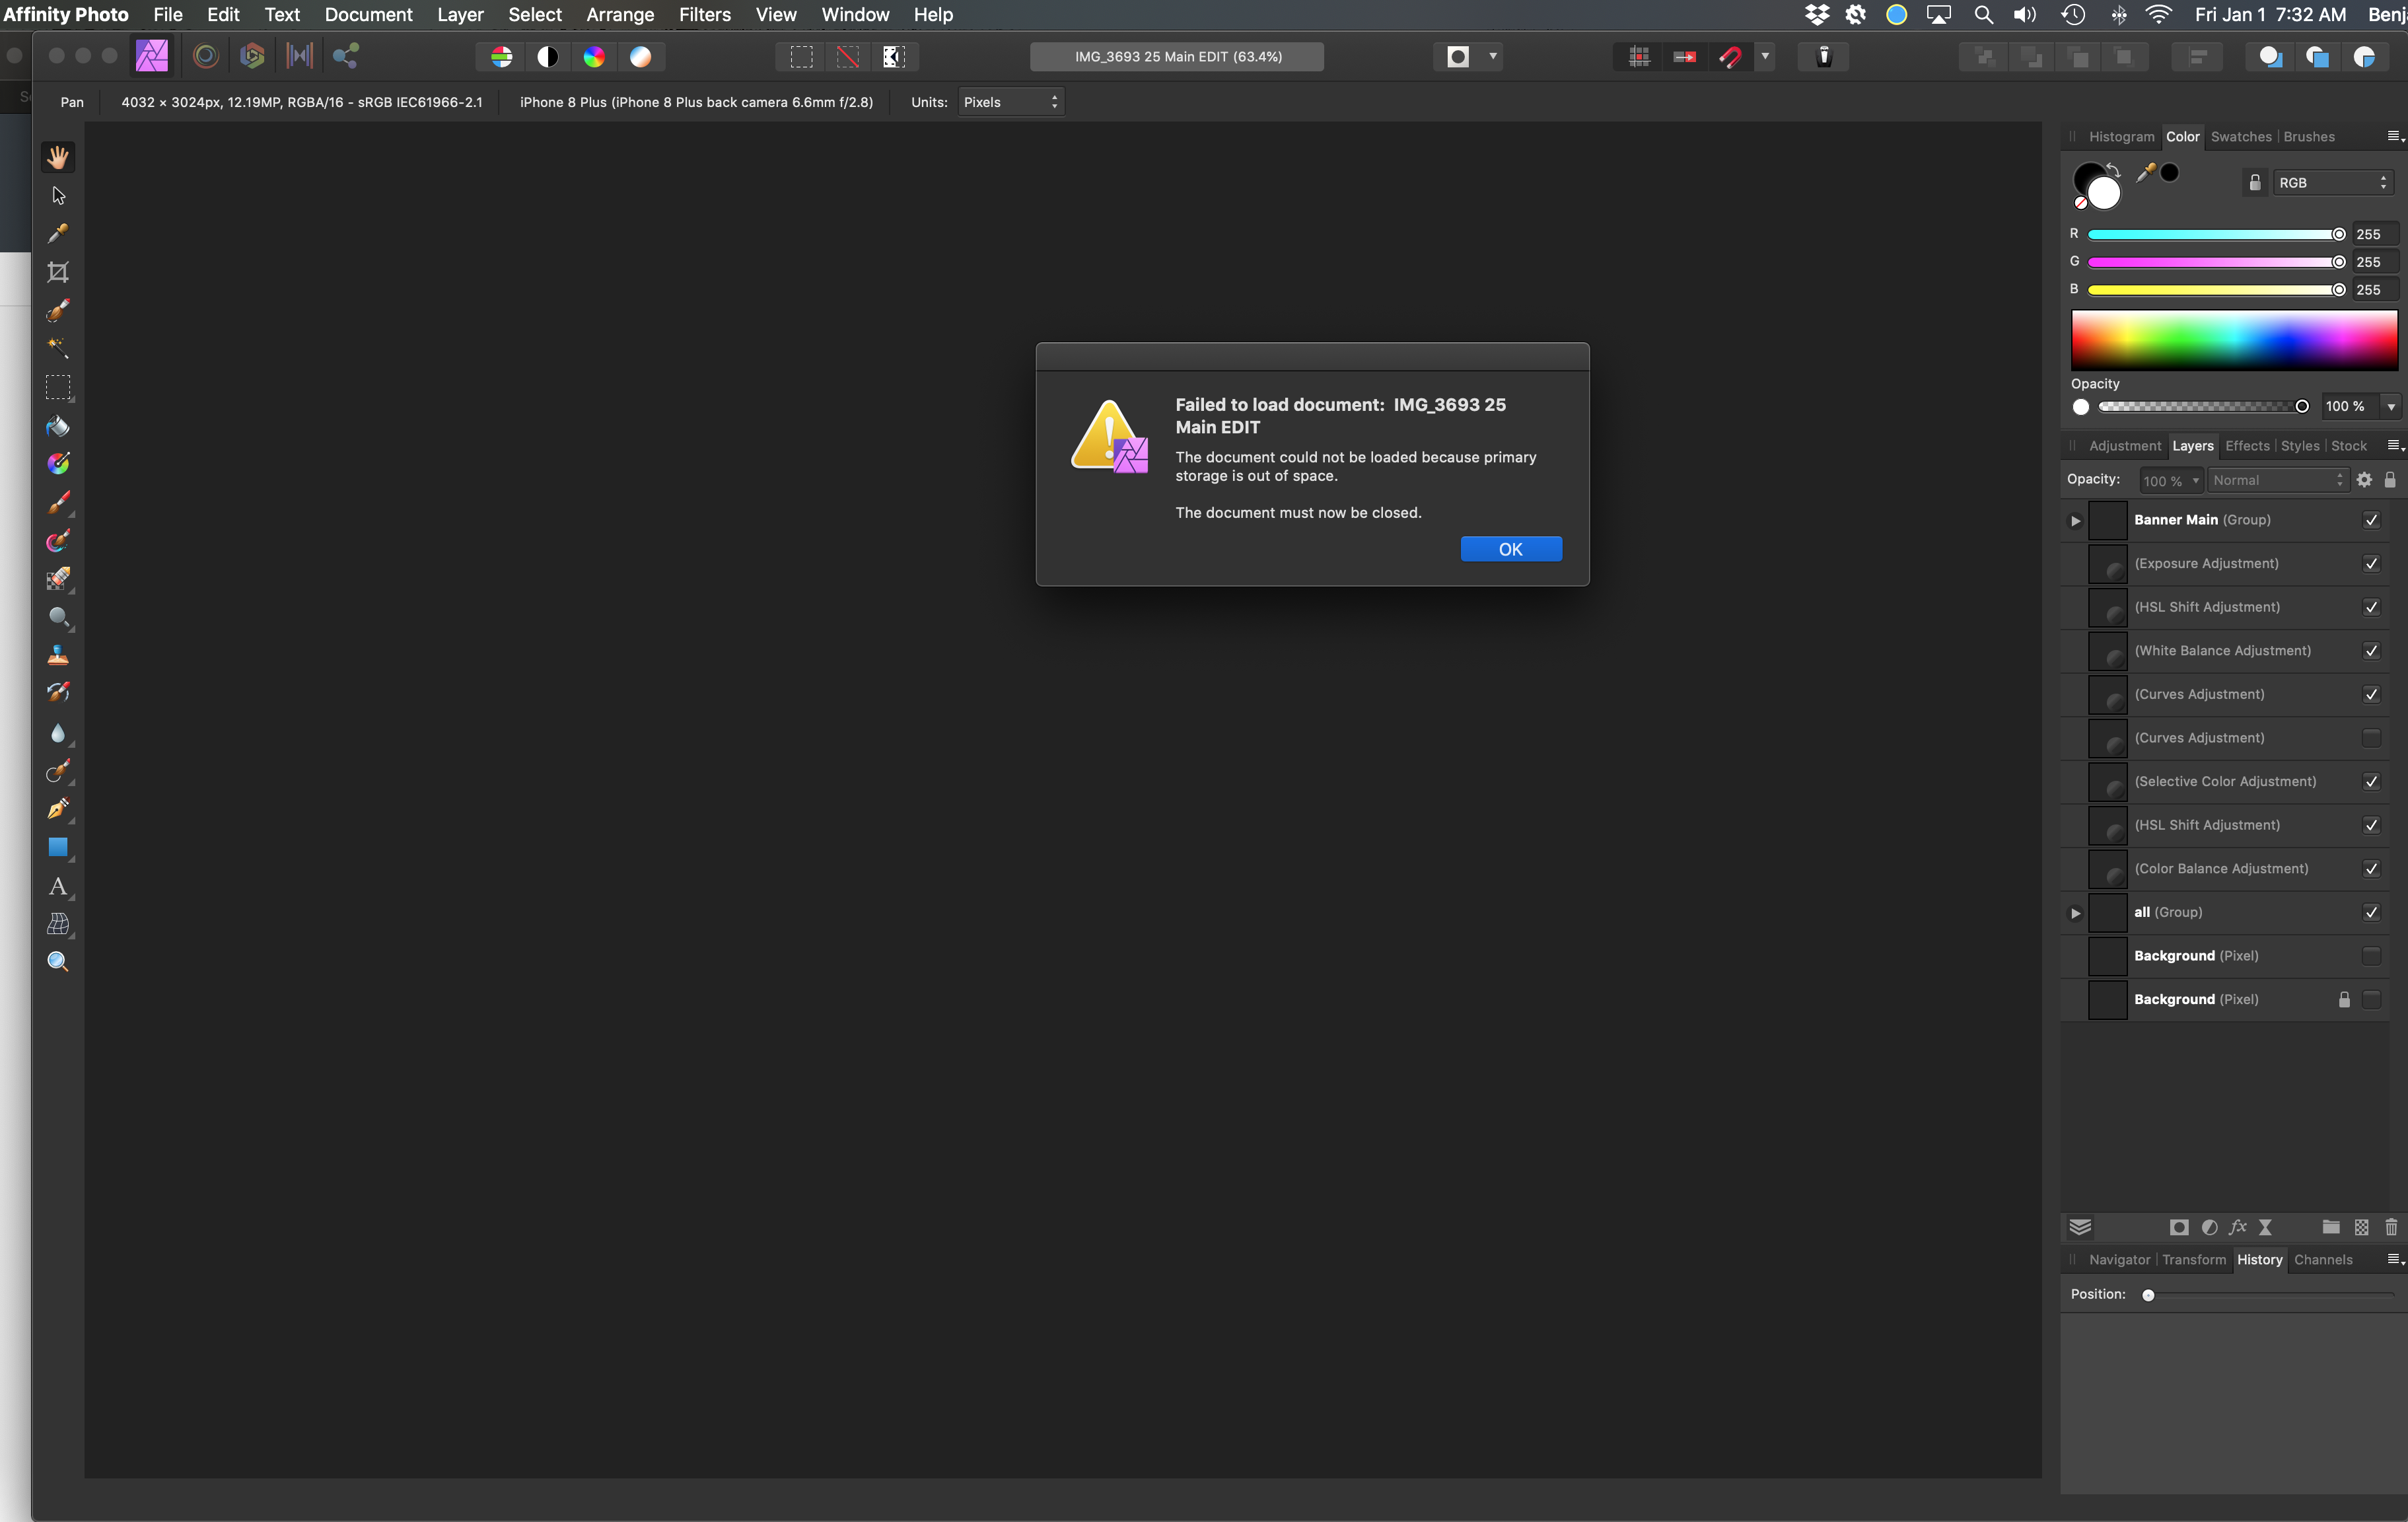Toggle visibility of the all group
Image resolution: width=2408 pixels, height=1522 pixels.
coord(2371,913)
